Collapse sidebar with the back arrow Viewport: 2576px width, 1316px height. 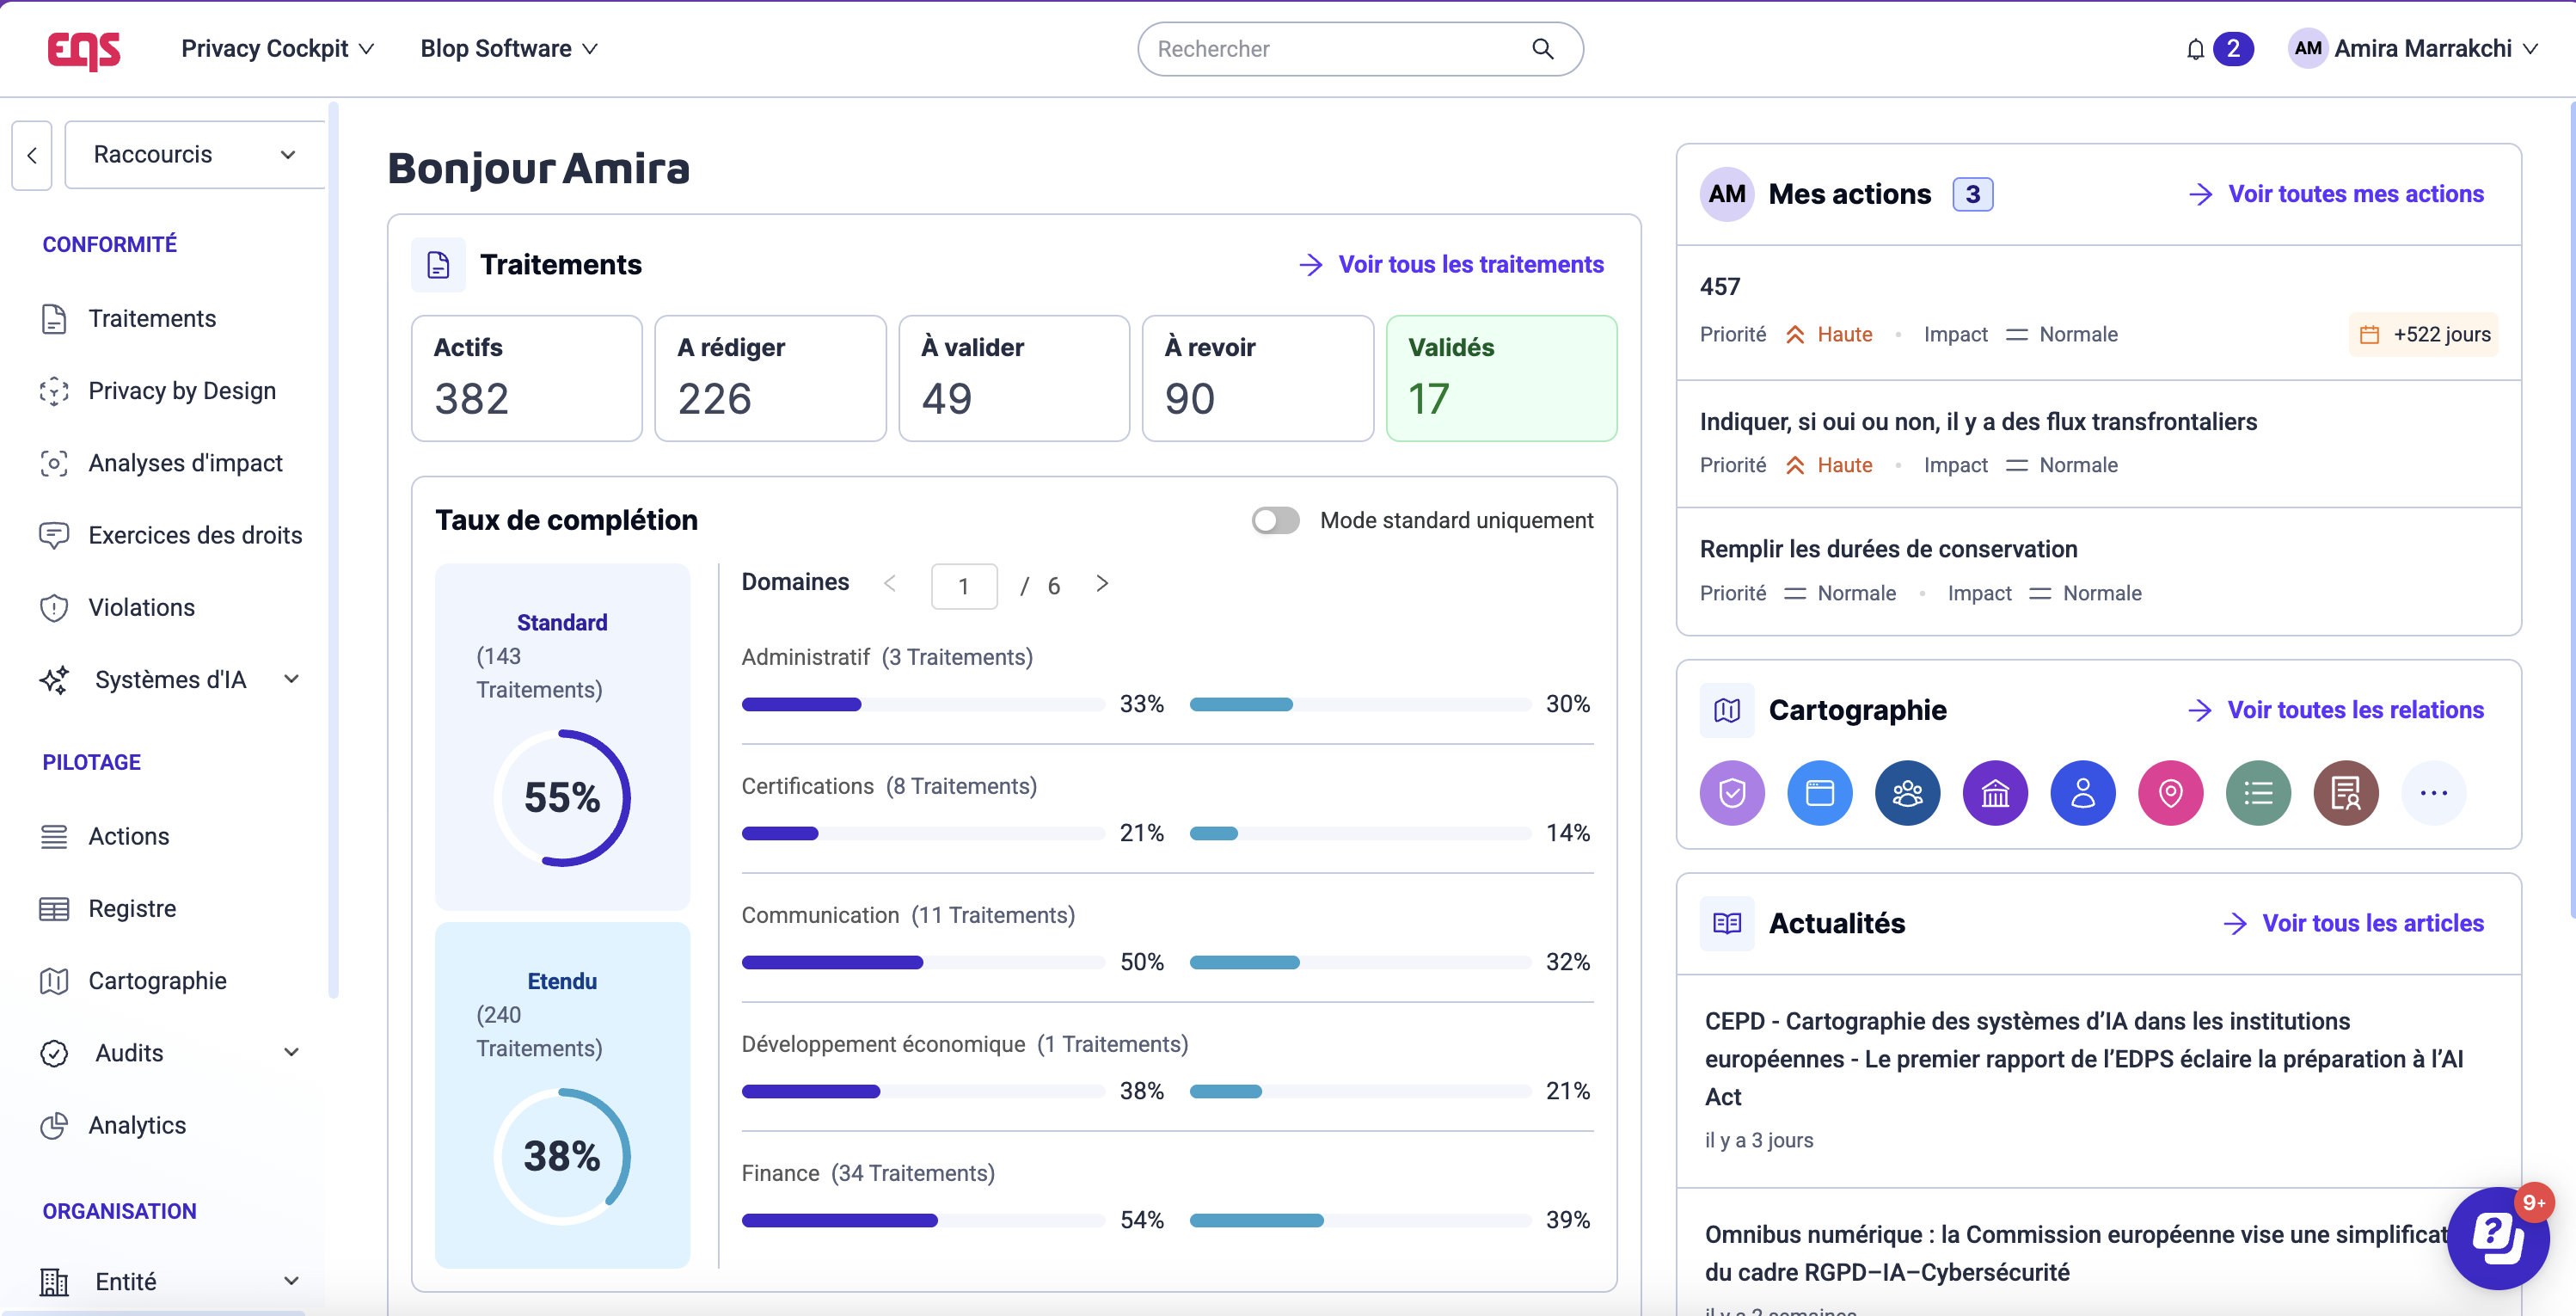pyautogui.click(x=32, y=155)
